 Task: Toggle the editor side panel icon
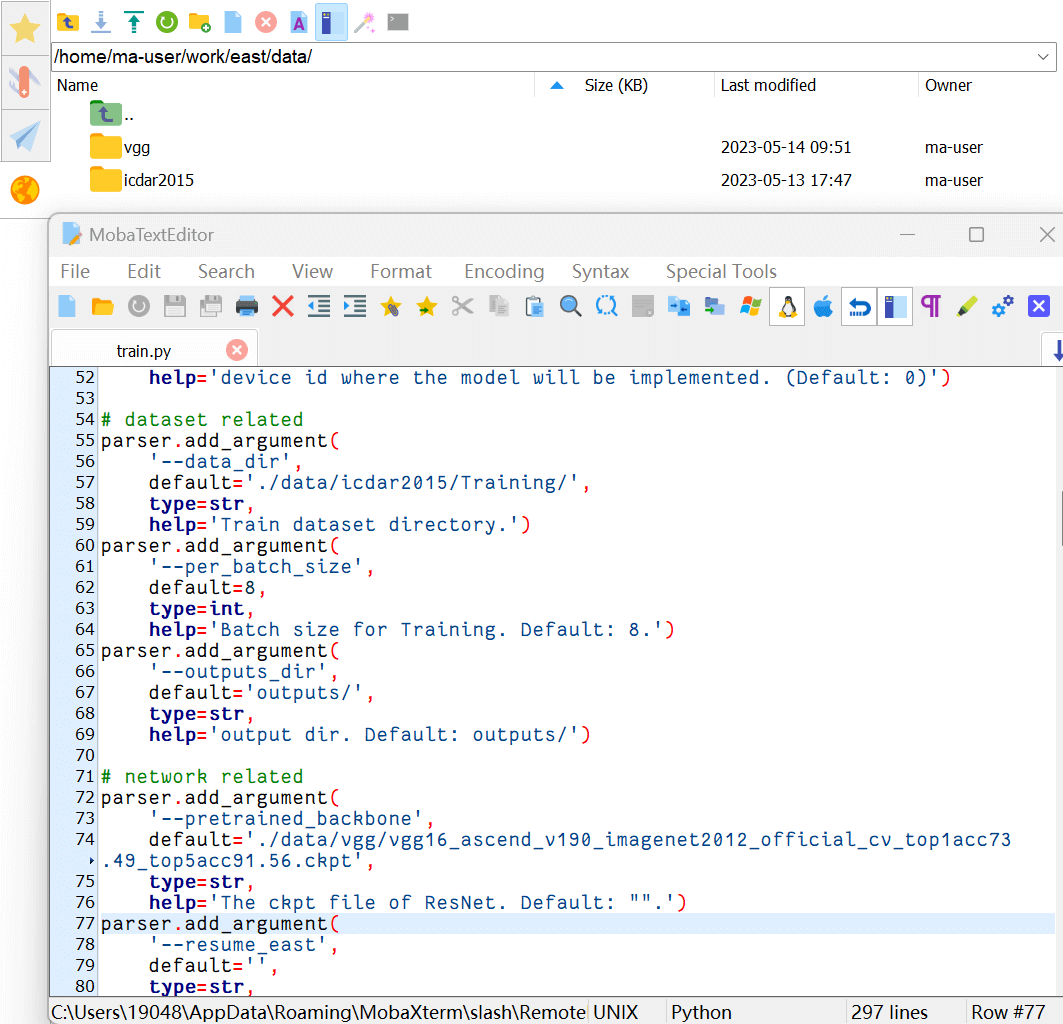coord(895,307)
